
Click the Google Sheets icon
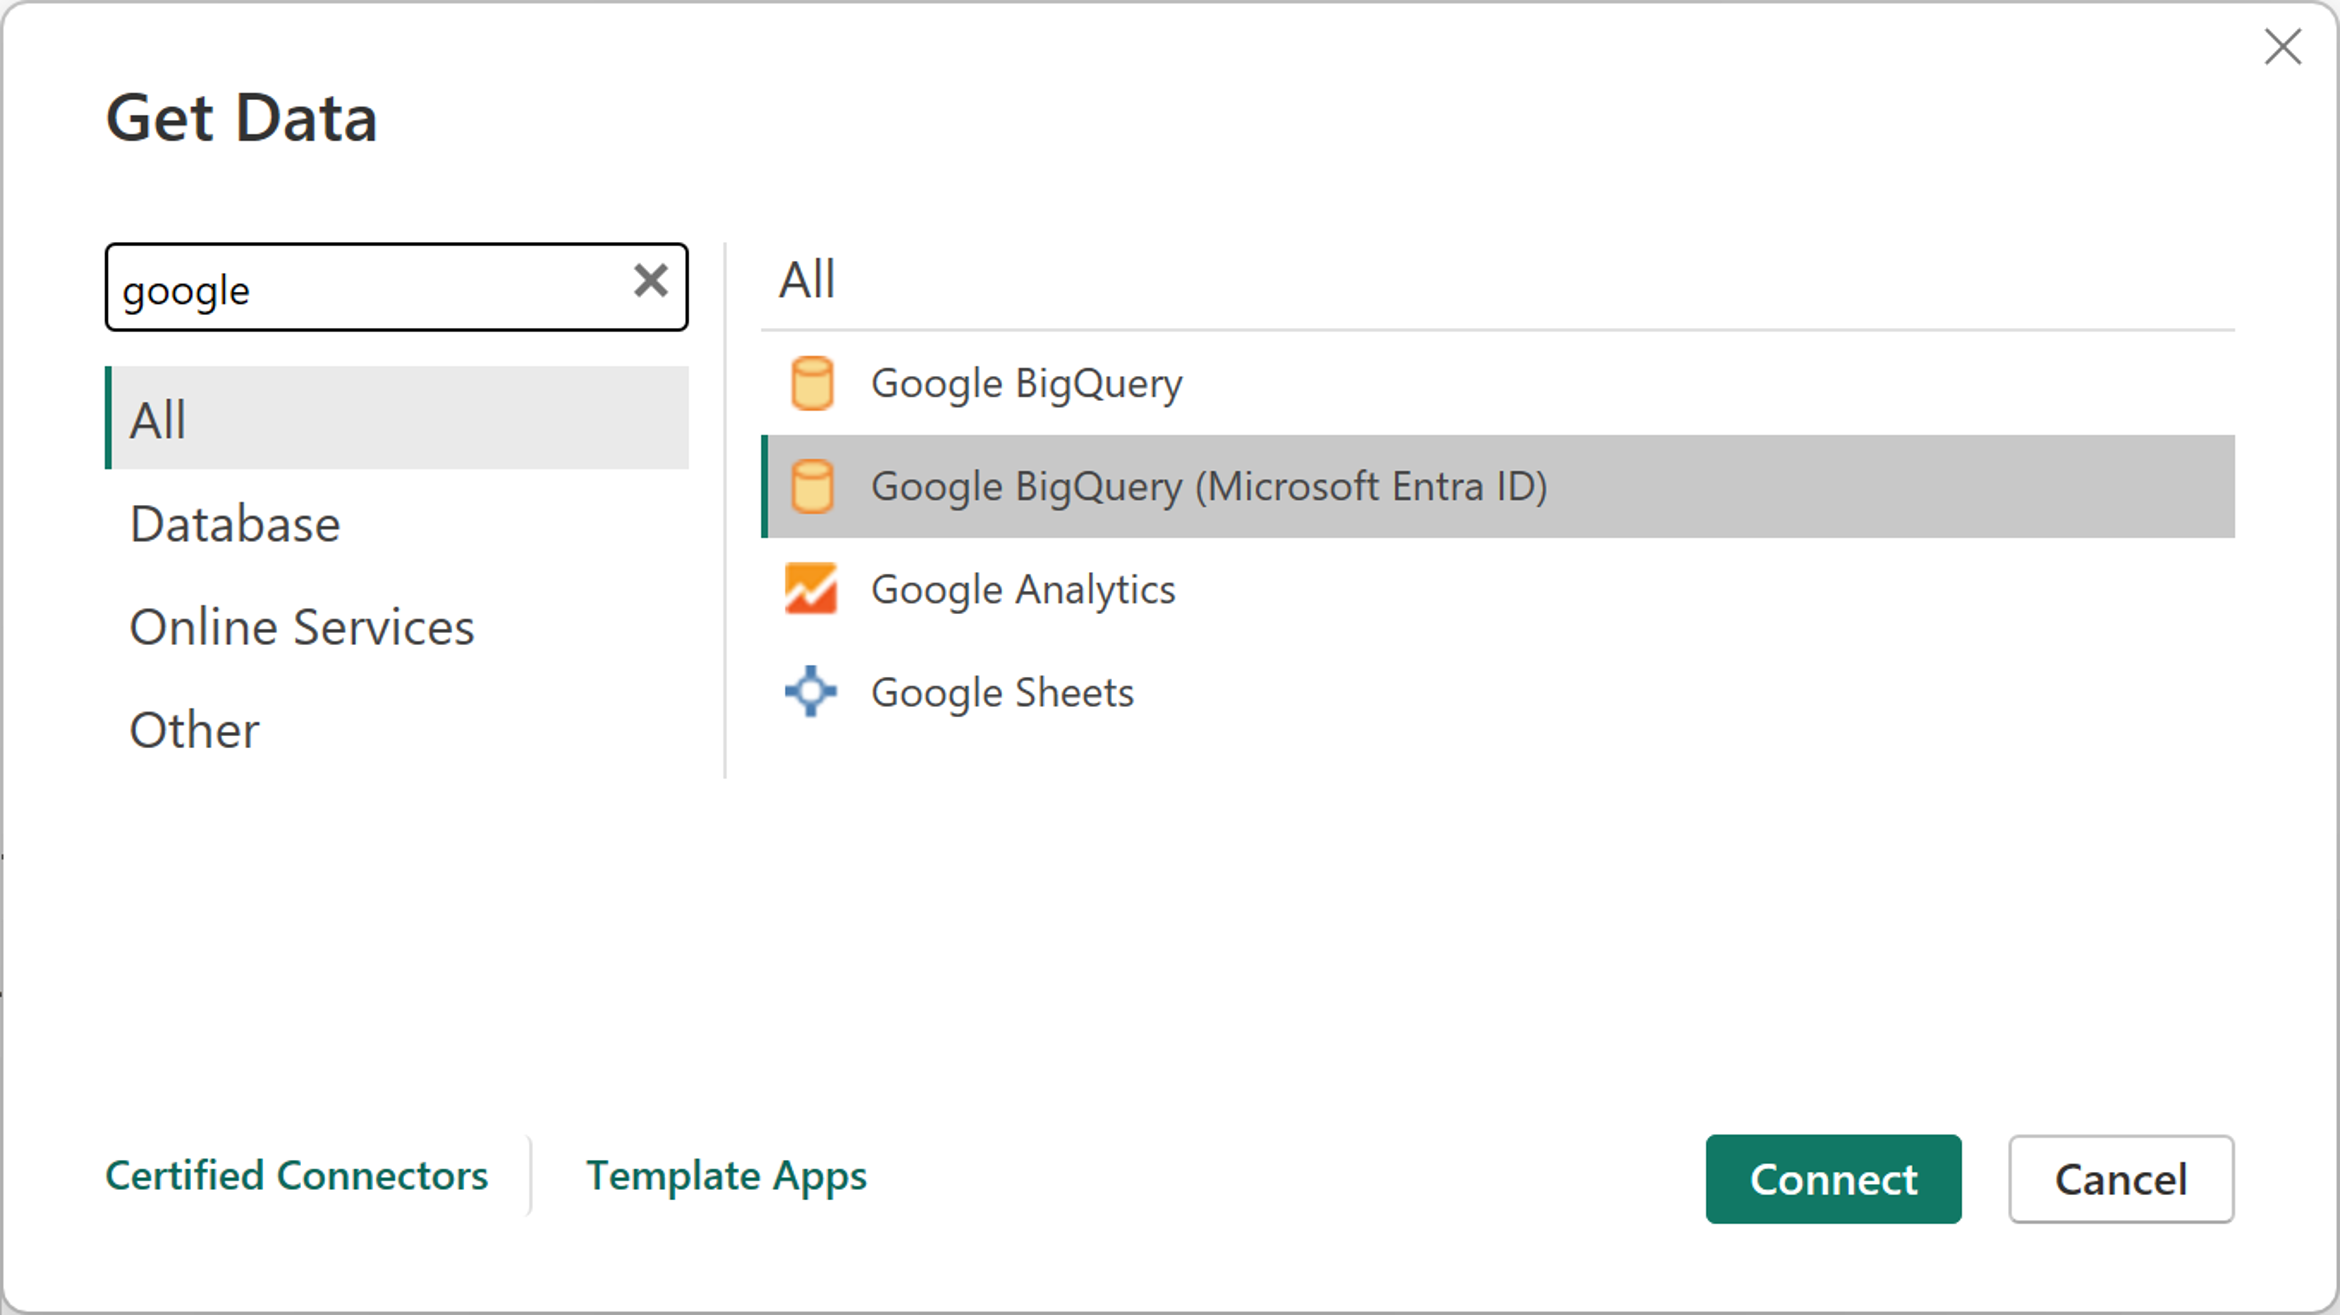point(812,691)
